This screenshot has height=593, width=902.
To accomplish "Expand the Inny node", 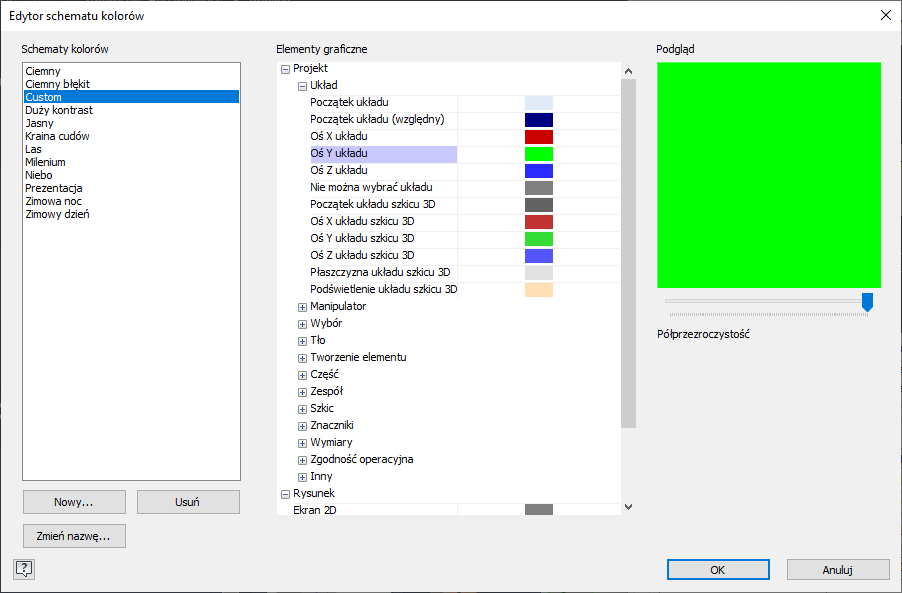I will tap(302, 477).
